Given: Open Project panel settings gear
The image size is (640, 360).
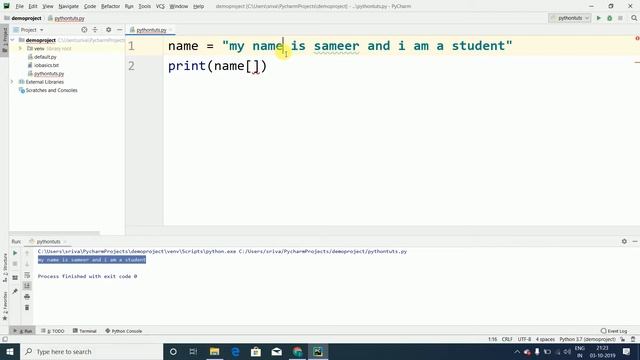Looking at the screenshot, I should coord(109,30).
